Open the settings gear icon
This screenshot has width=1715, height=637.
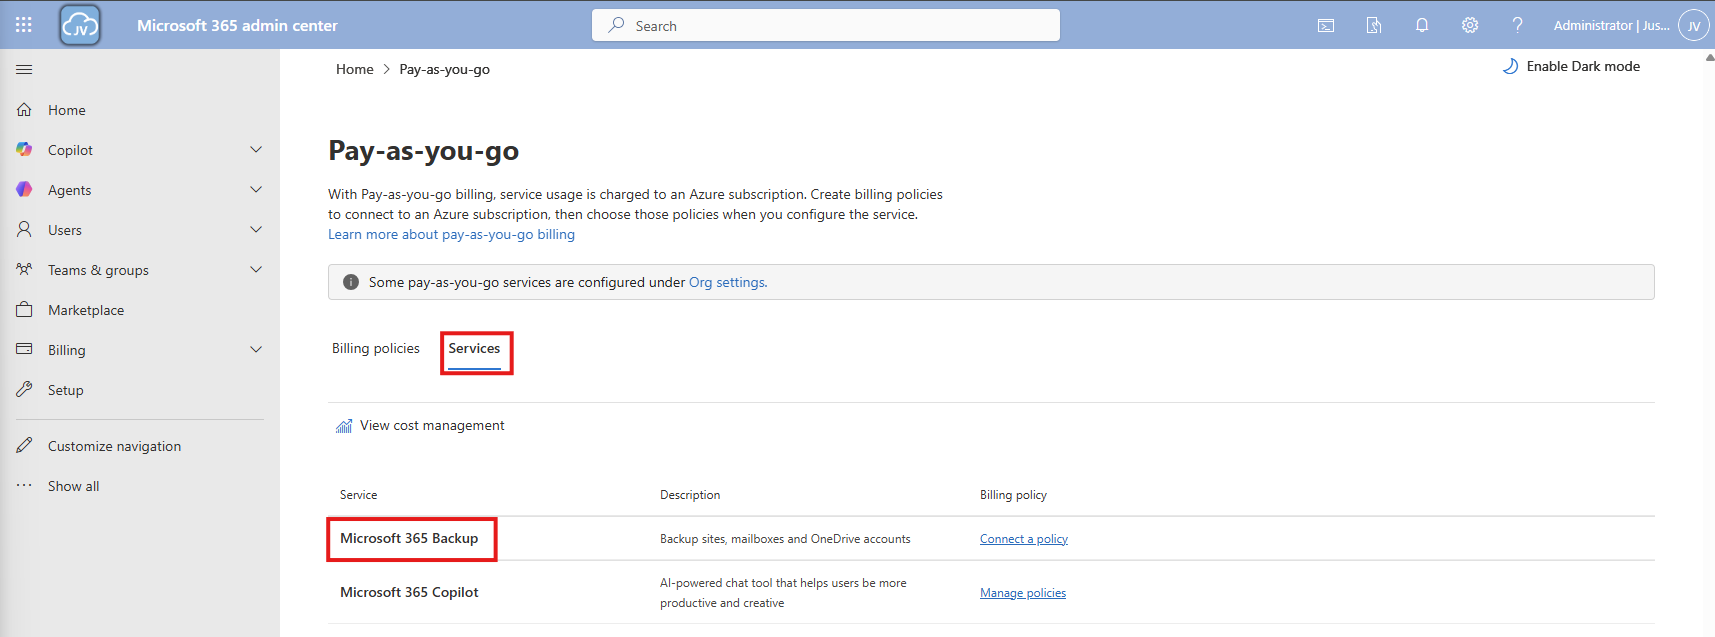click(x=1470, y=26)
